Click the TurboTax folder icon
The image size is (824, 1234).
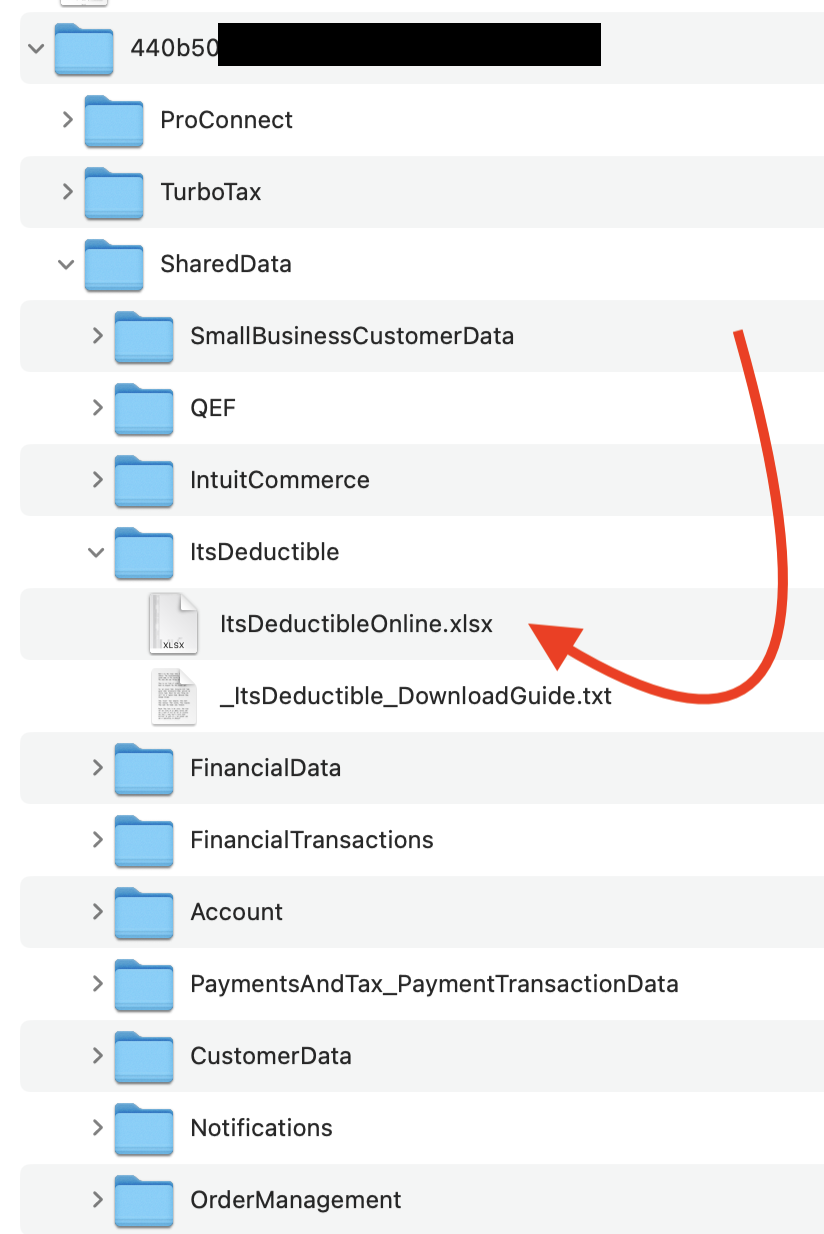(114, 192)
